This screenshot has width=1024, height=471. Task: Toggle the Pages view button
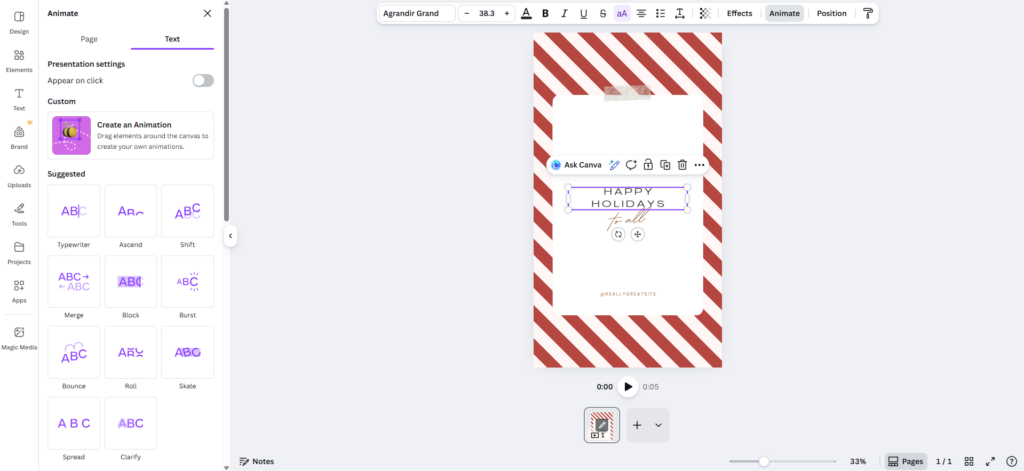coord(906,461)
